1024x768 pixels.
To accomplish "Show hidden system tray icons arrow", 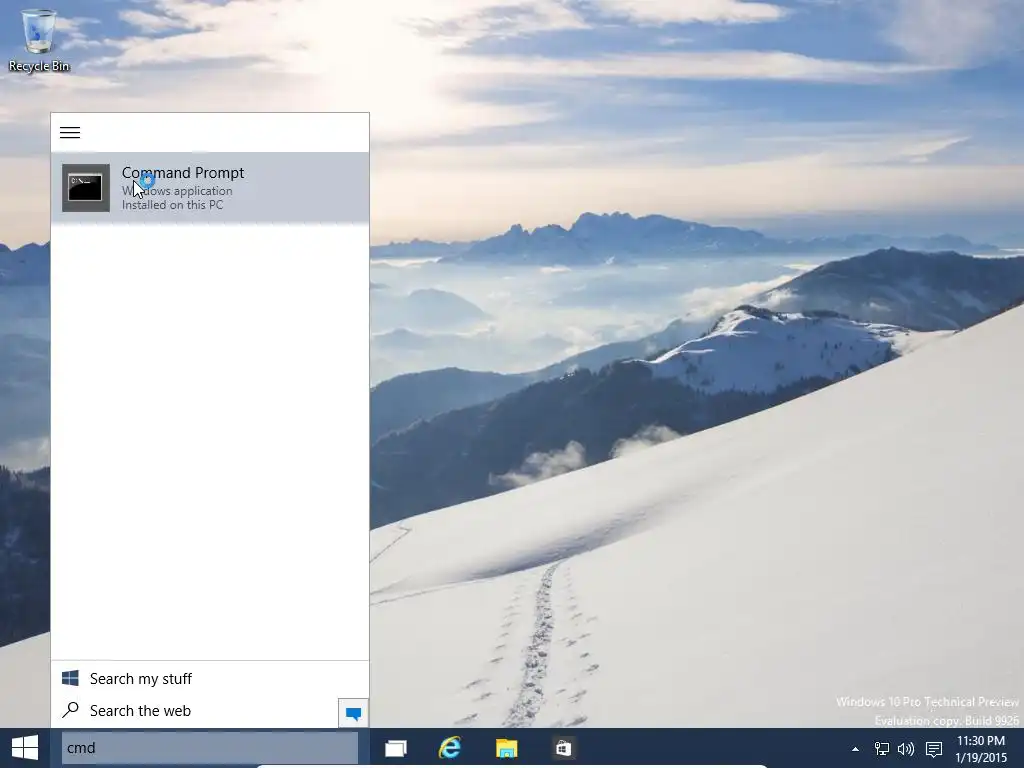I will (x=856, y=749).
